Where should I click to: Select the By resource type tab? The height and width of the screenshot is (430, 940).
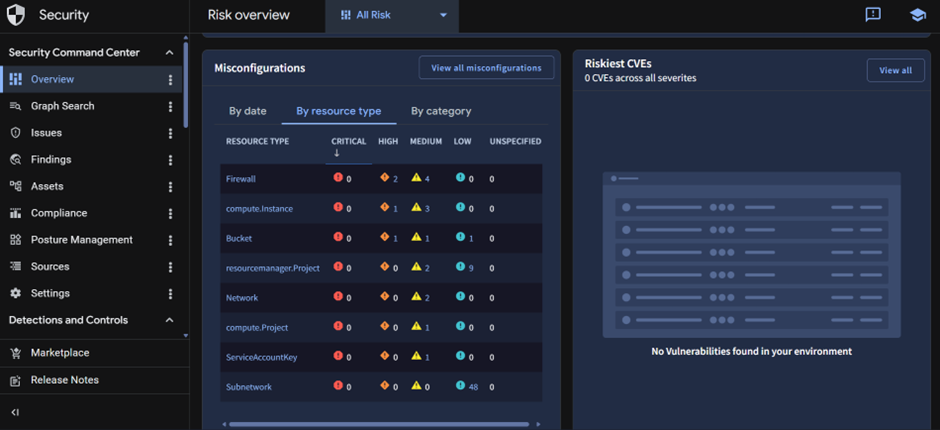coord(339,111)
